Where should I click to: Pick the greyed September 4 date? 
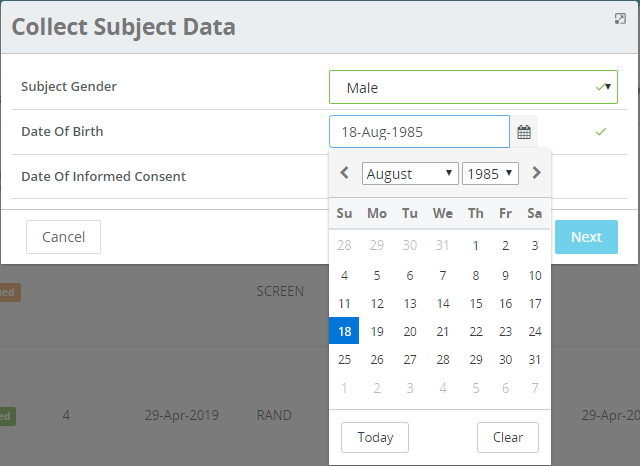click(x=442, y=388)
